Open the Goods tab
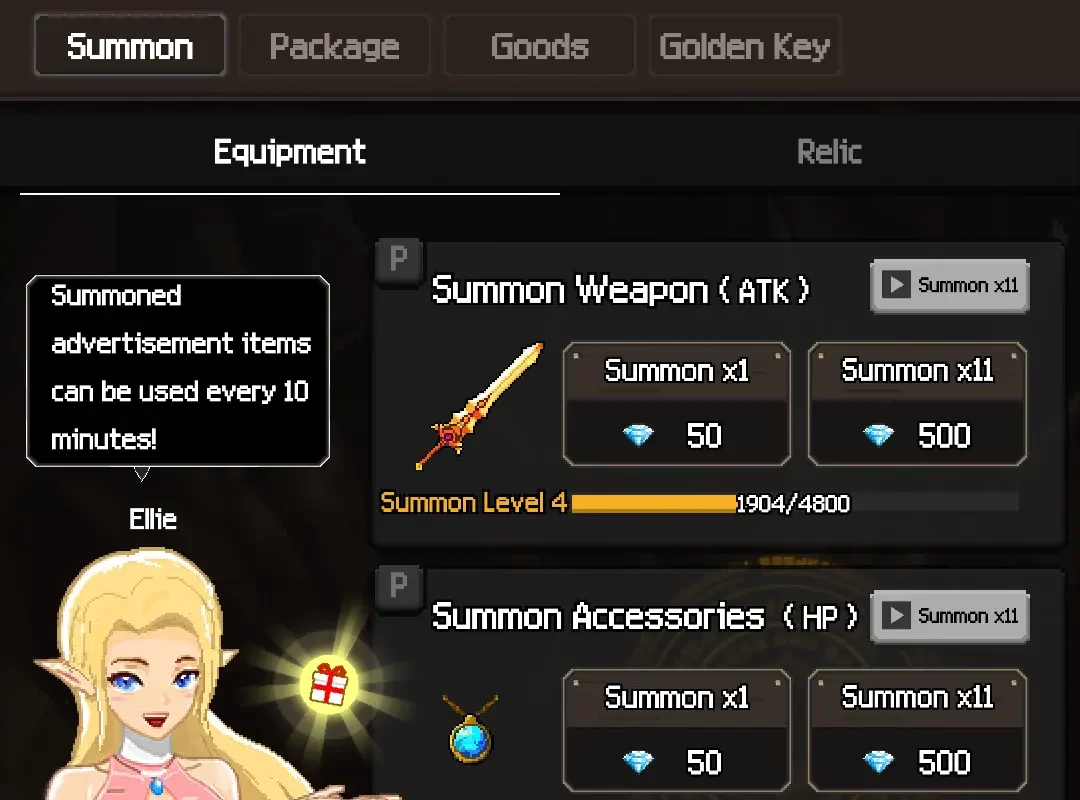1080x800 pixels. 539,45
